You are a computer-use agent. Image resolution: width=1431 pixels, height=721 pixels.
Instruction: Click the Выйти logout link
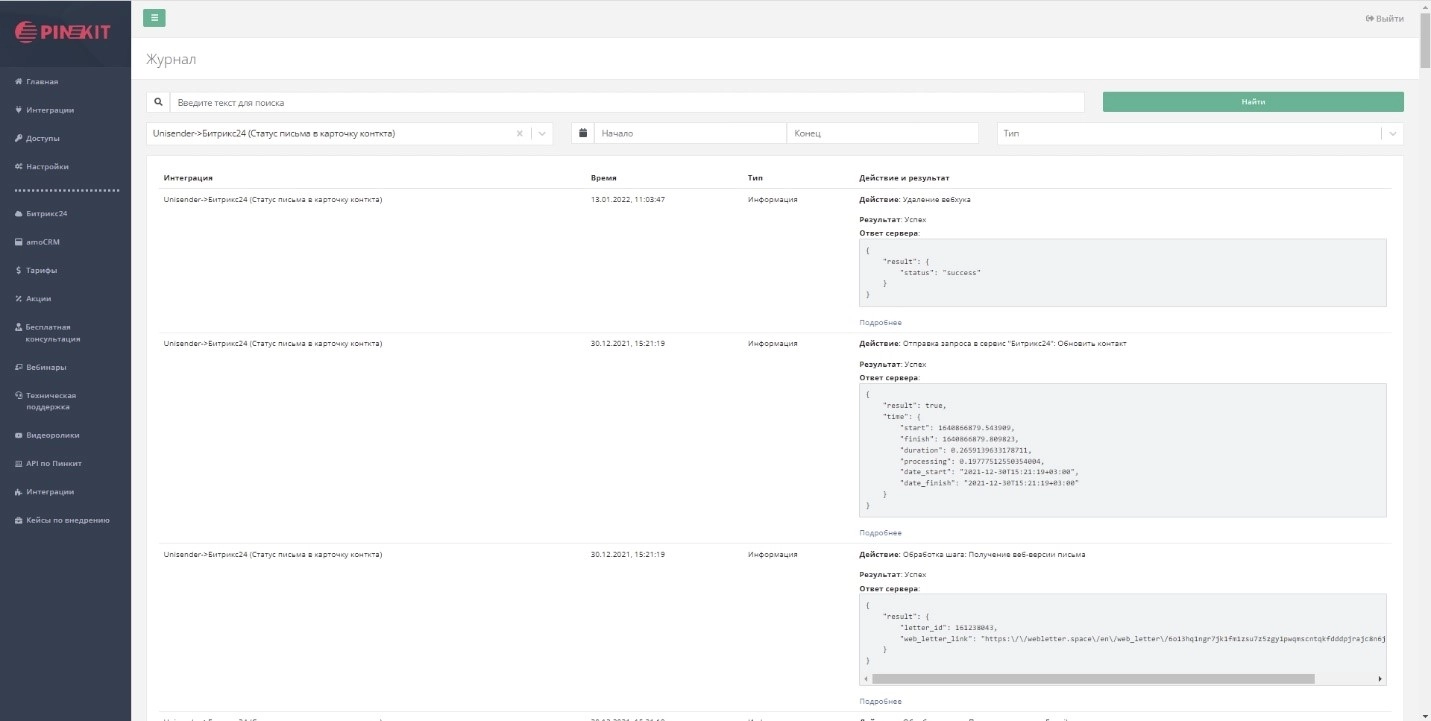coord(1384,19)
